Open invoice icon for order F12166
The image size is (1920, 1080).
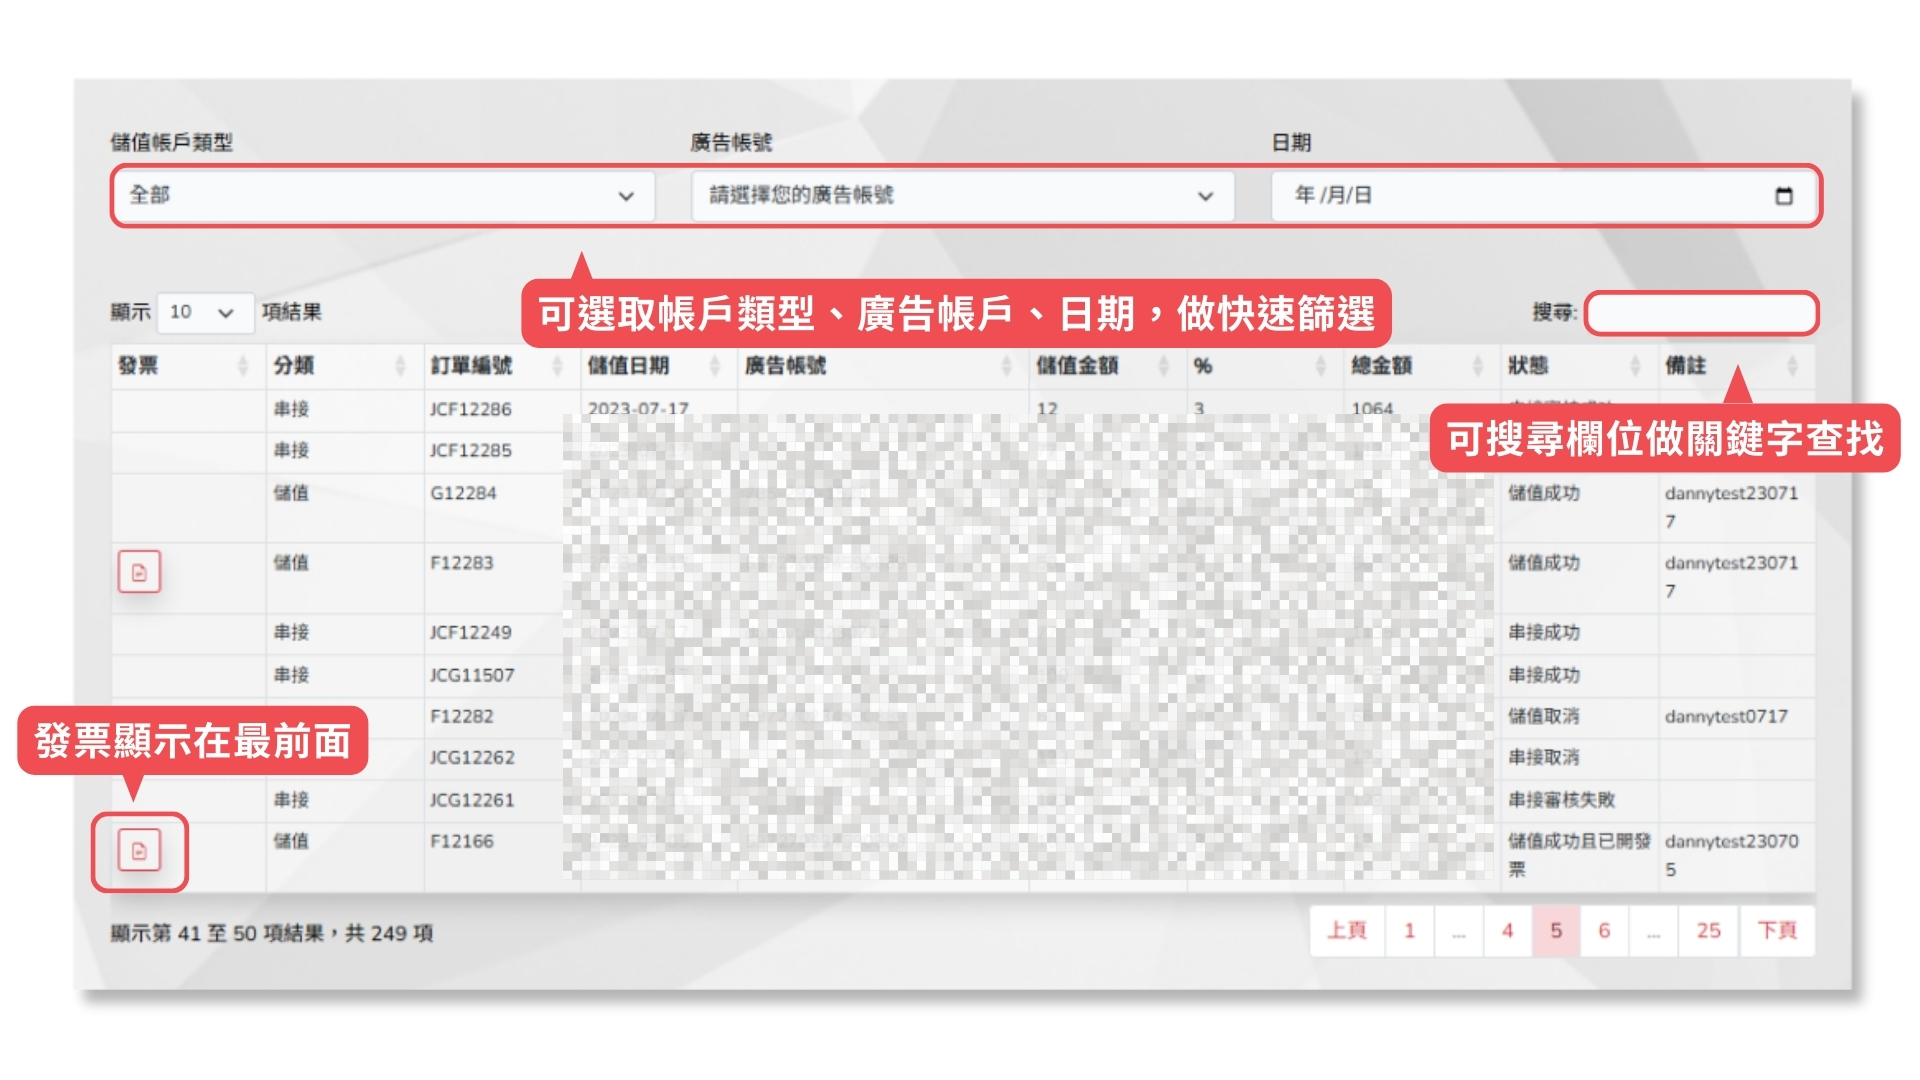point(139,851)
